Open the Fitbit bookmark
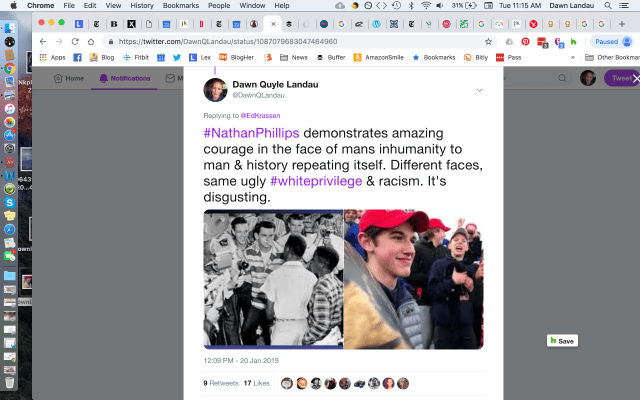This screenshot has height=400, width=640. click(x=136, y=58)
